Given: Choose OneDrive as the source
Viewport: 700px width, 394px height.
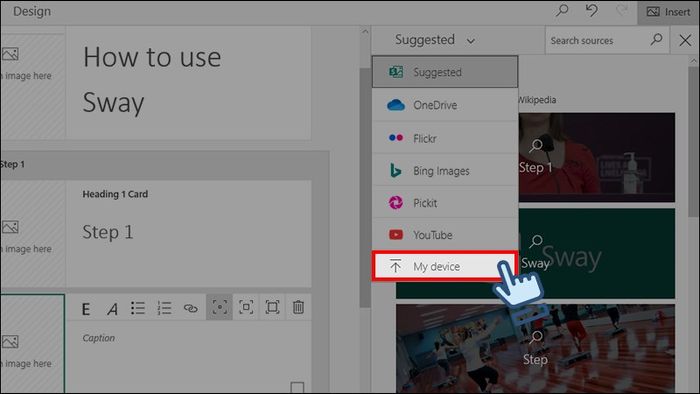Looking at the screenshot, I should pyautogui.click(x=445, y=105).
